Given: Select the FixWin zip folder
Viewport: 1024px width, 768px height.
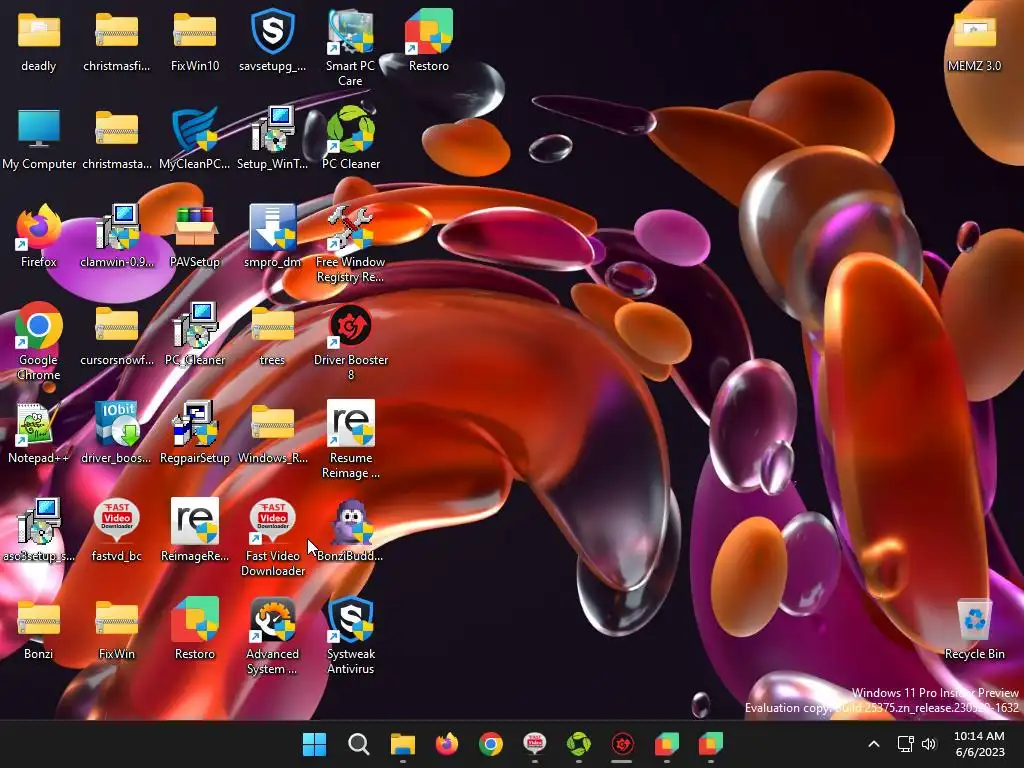Looking at the screenshot, I should [x=116, y=618].
